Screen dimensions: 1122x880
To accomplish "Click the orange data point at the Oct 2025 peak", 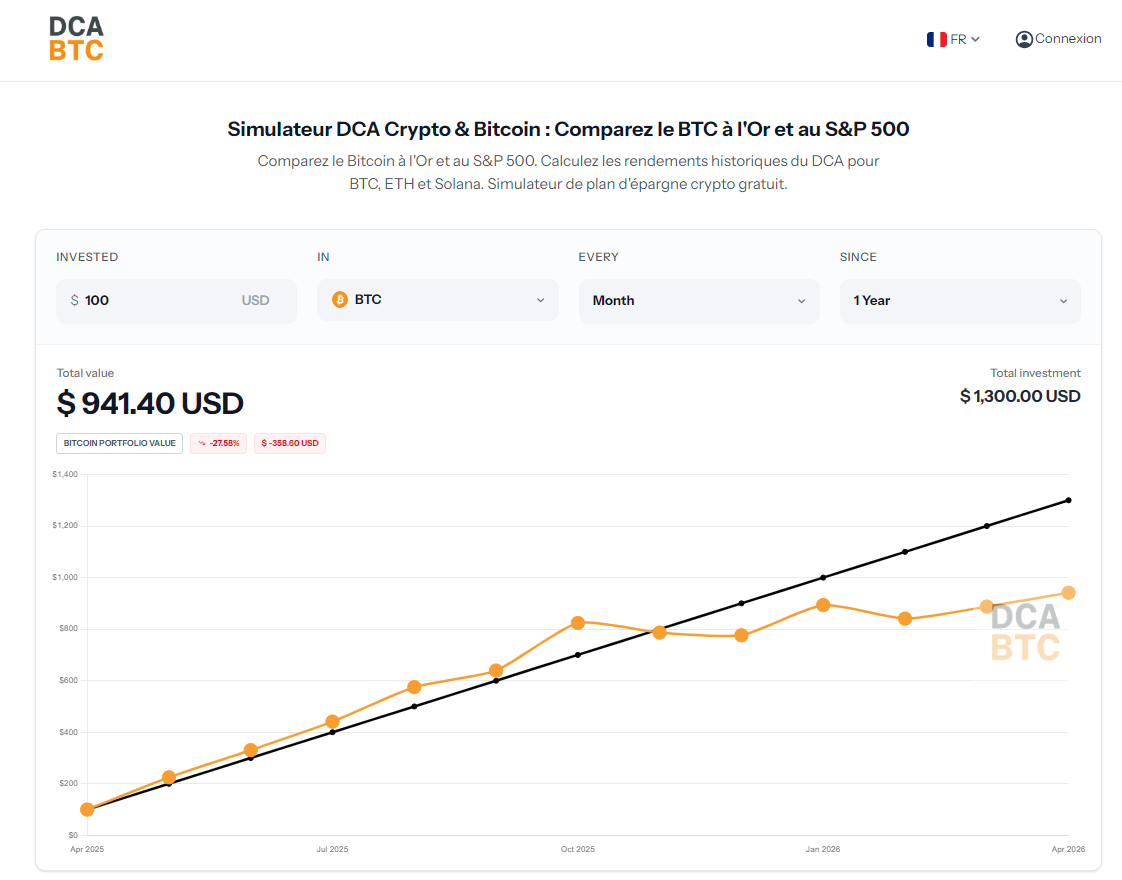I will point(577,622).
